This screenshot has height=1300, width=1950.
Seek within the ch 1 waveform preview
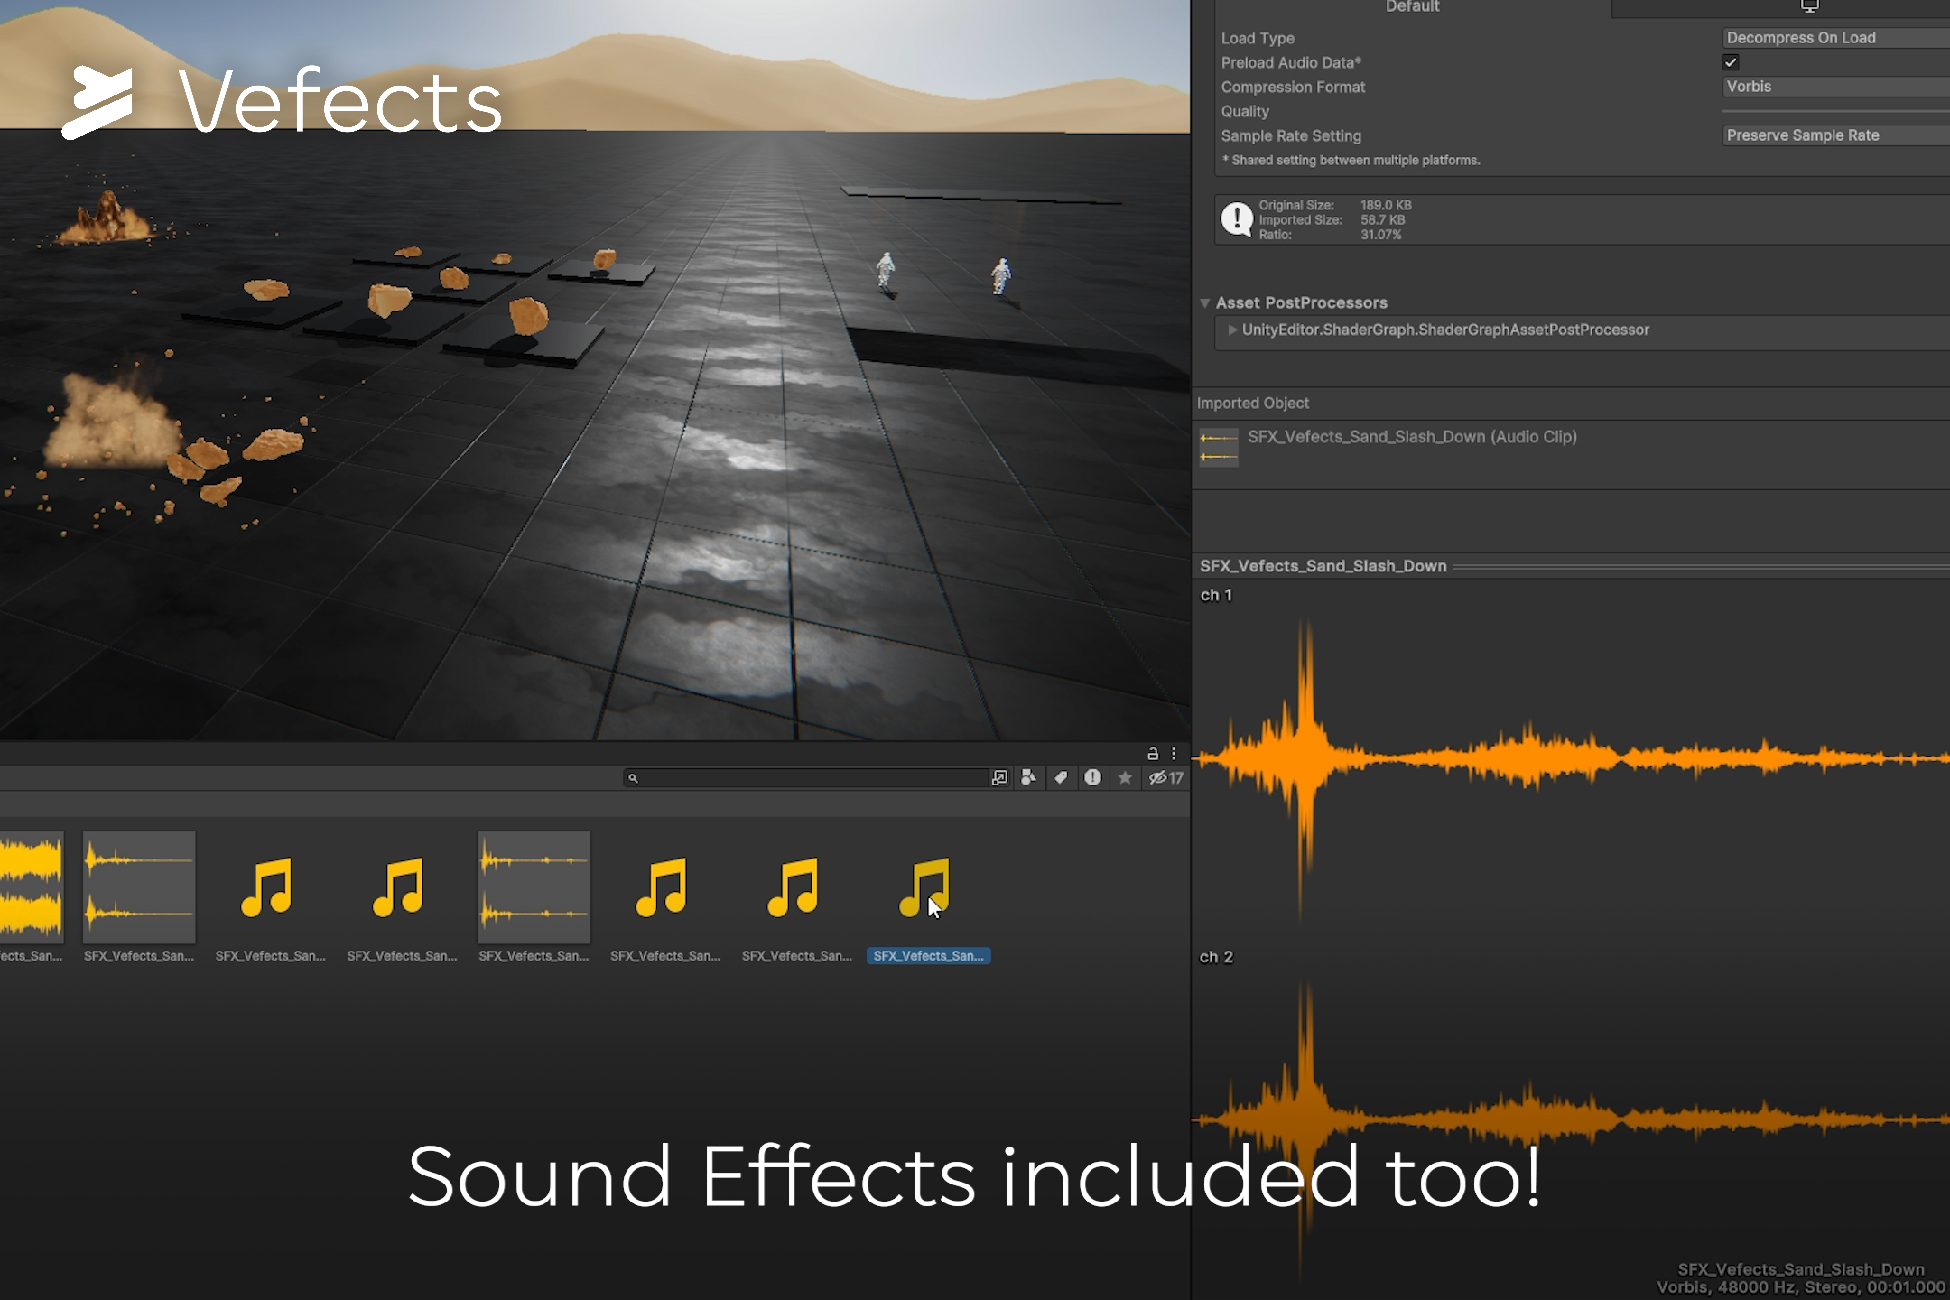tap(1571, 760)
